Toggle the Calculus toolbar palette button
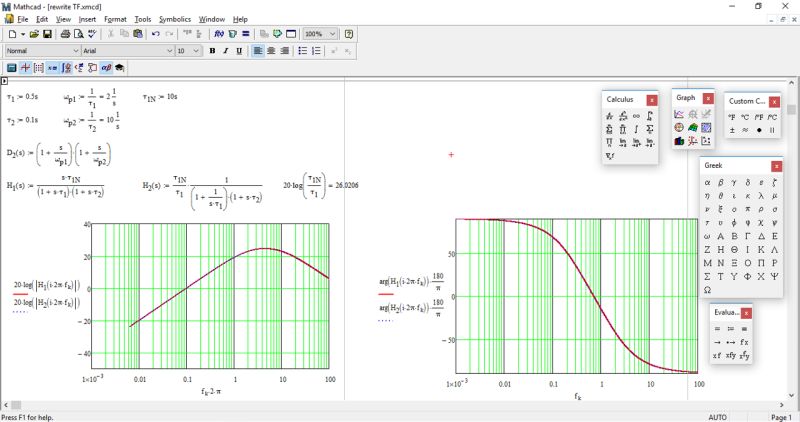Viewport: 800px width, 422px height. (66, 68)
